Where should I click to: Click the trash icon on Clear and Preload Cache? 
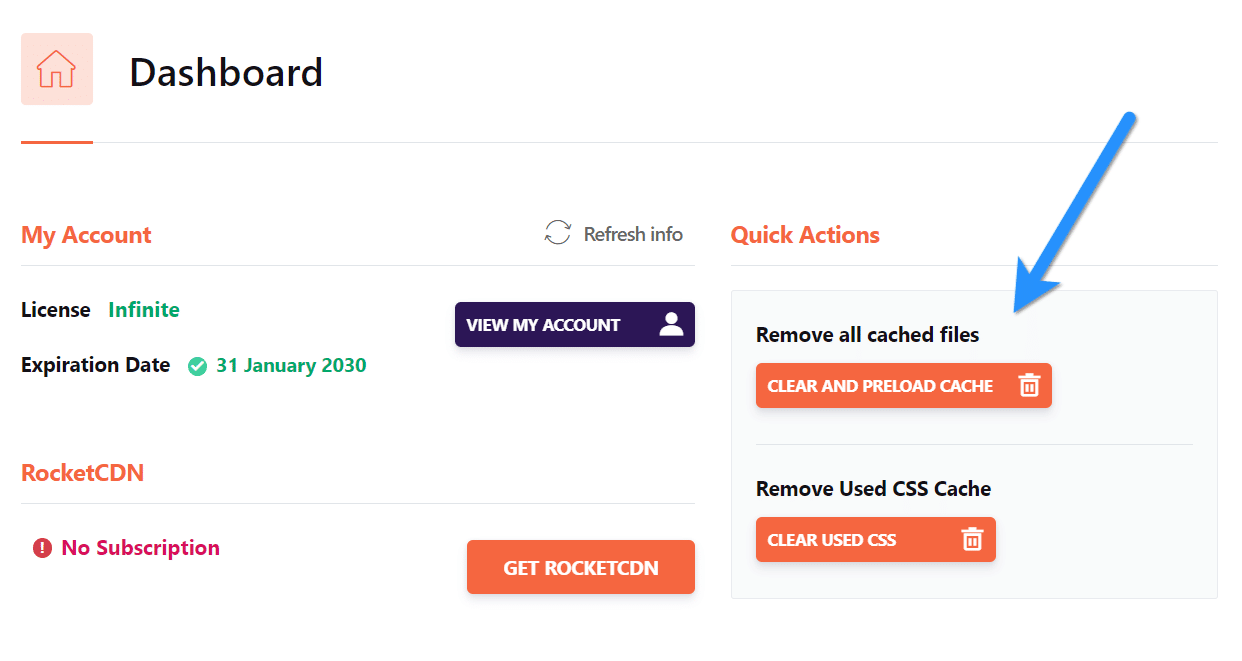pos(1028,385)
